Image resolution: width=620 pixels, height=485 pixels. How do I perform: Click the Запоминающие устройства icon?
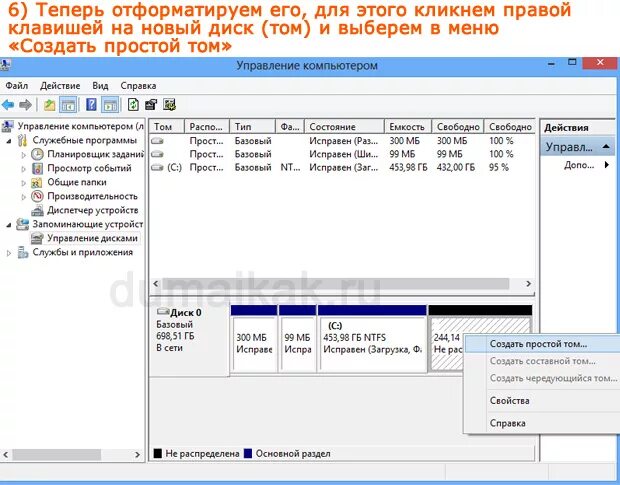point(23,224)
